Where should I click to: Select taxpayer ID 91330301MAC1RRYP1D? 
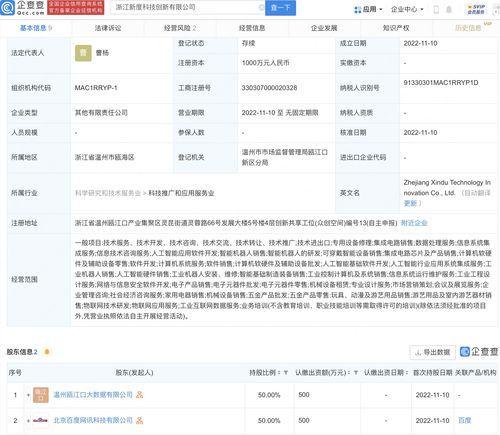pyautogui.click(x=441, y=83)
